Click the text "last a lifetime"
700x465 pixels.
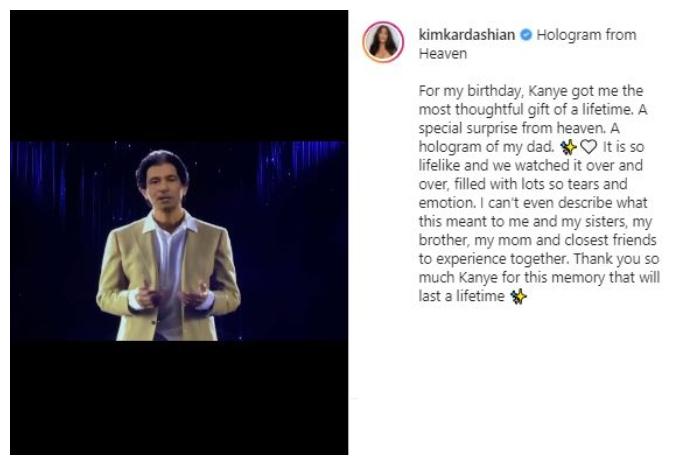tap(462, 297)
